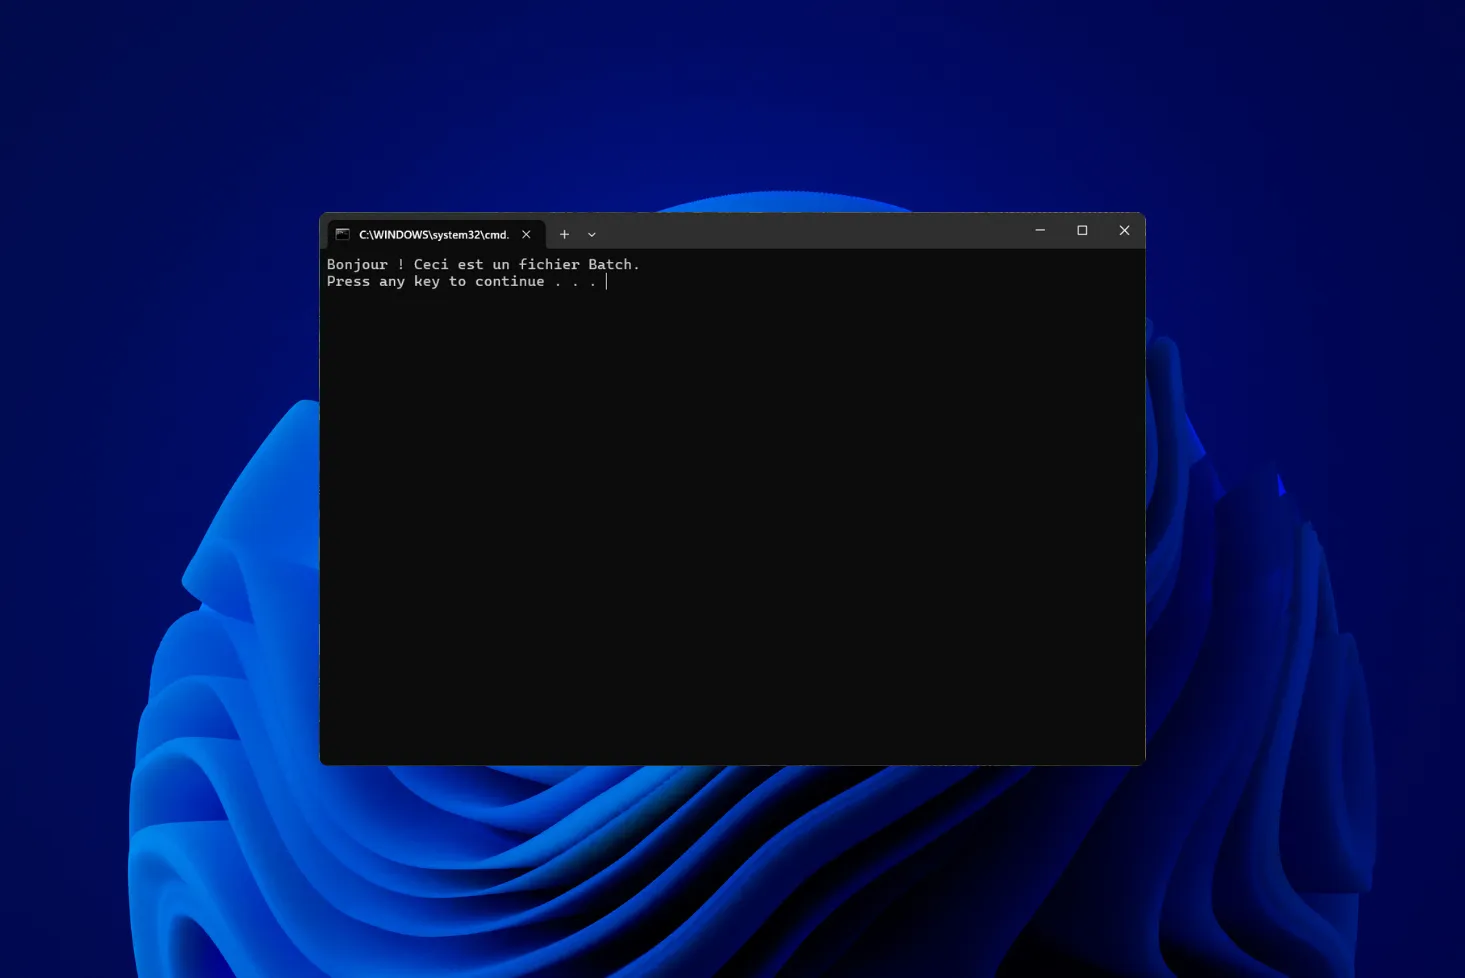1465x978 pixels.
Task: Maximize the terminal window
Action: [x=1082, y=230]
